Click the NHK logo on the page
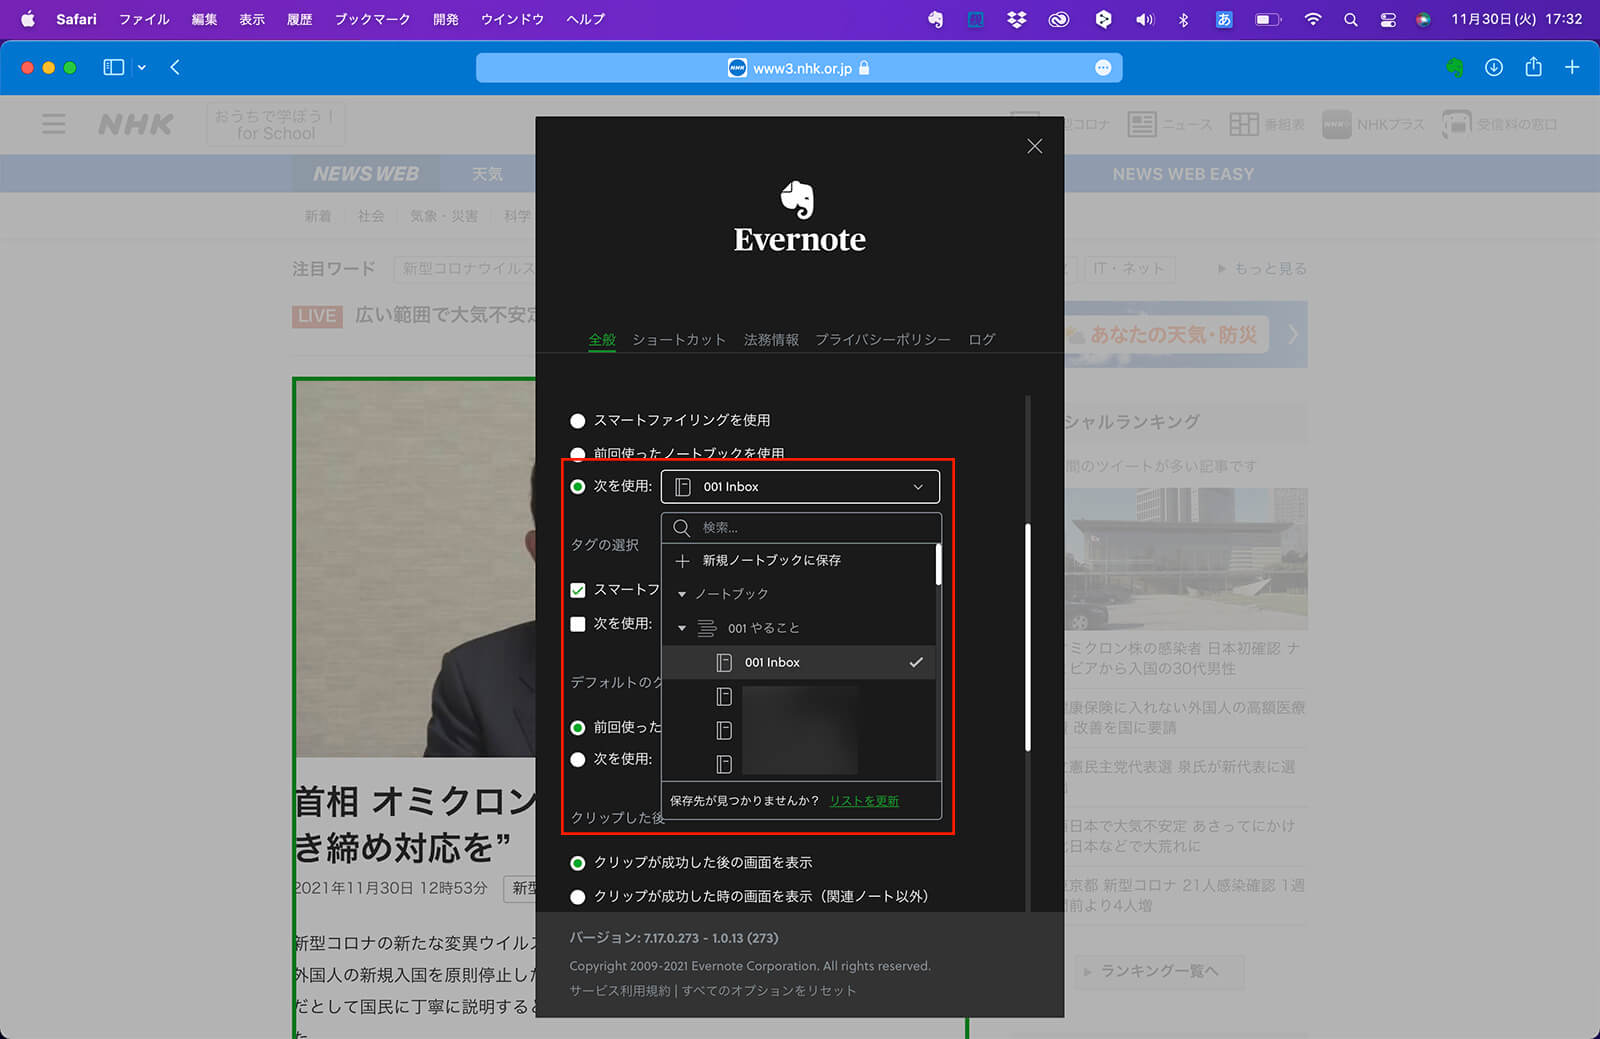The image size is (1600, 1039). click(x=136, y=124)
